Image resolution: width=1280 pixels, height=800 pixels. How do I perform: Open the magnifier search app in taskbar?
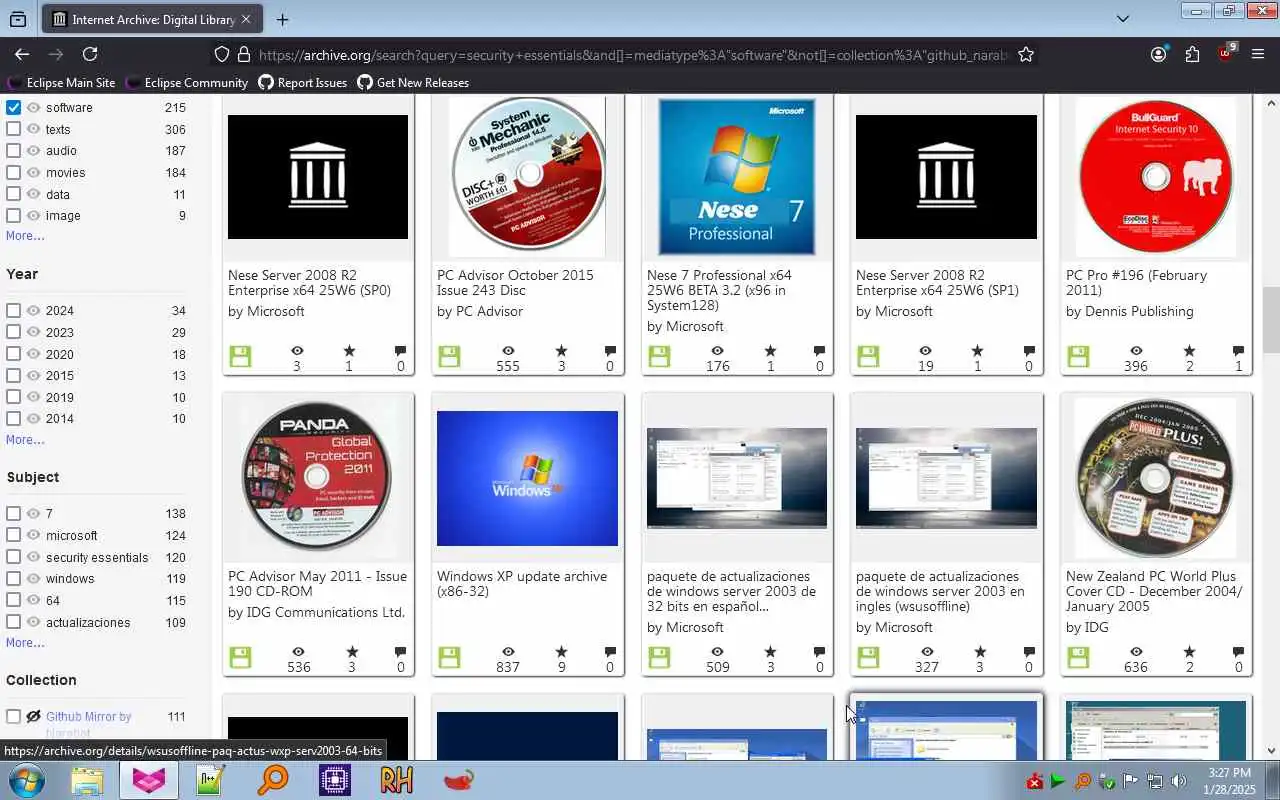click(x=272, y=780)
